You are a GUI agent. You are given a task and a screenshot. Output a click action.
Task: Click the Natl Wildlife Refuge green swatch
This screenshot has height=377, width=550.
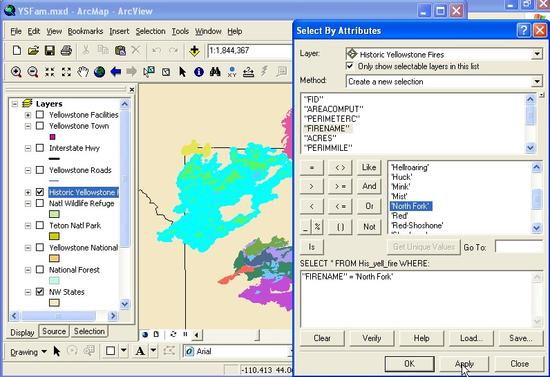54,214
